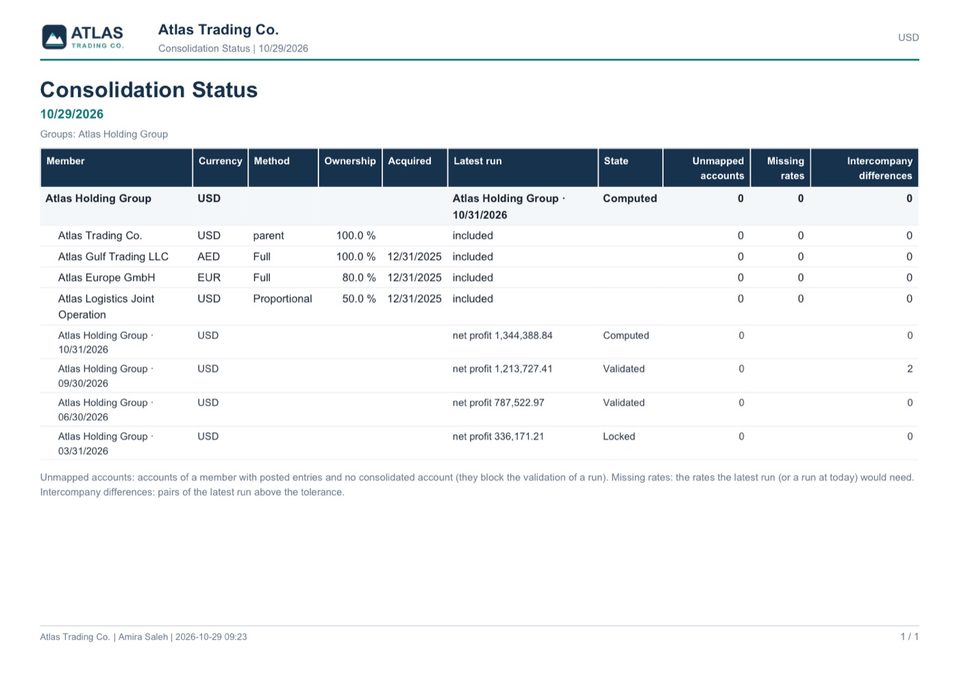Click the 80.0 % ownership value
The image size is (959, 677).
point(358,277)
